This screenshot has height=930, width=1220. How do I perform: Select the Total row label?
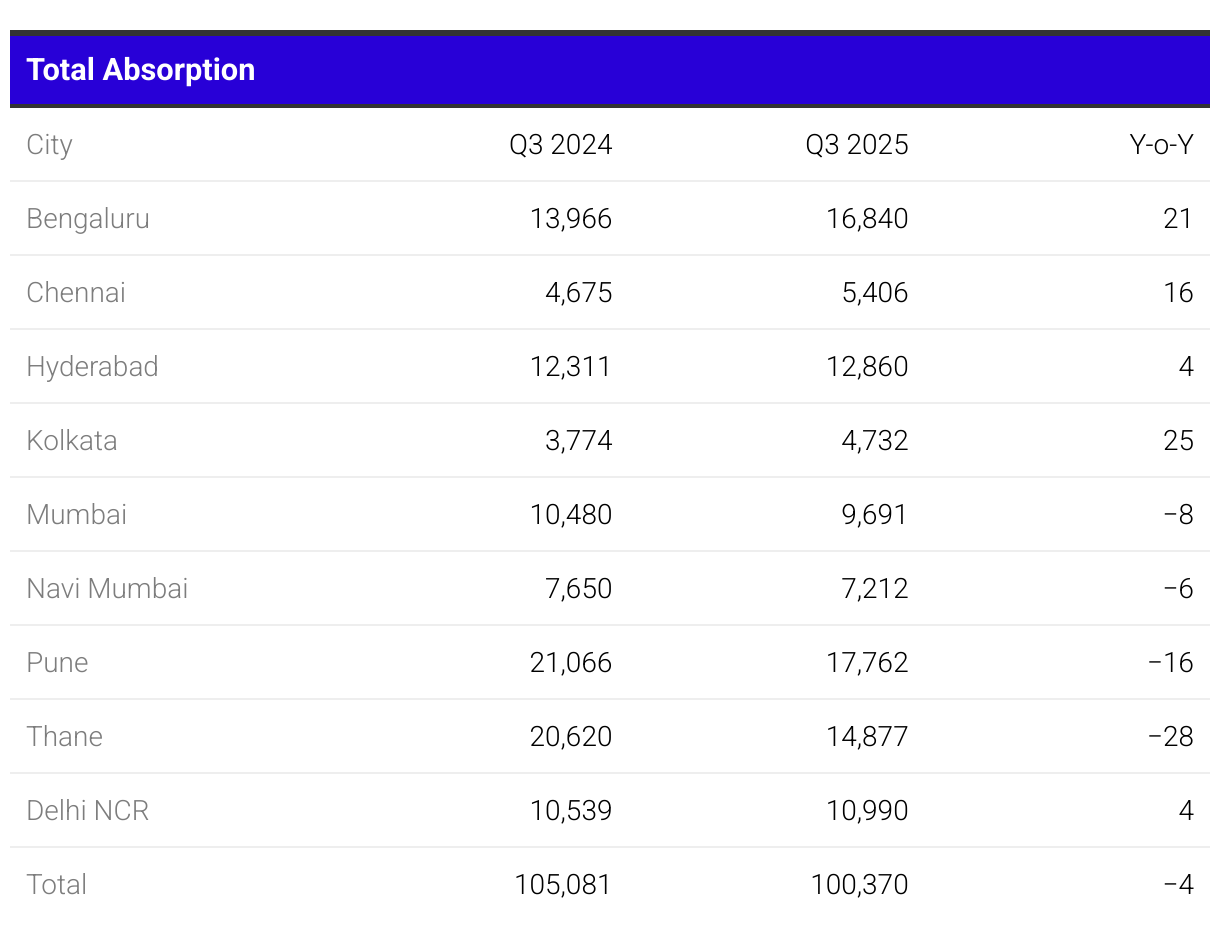point(57,885)
